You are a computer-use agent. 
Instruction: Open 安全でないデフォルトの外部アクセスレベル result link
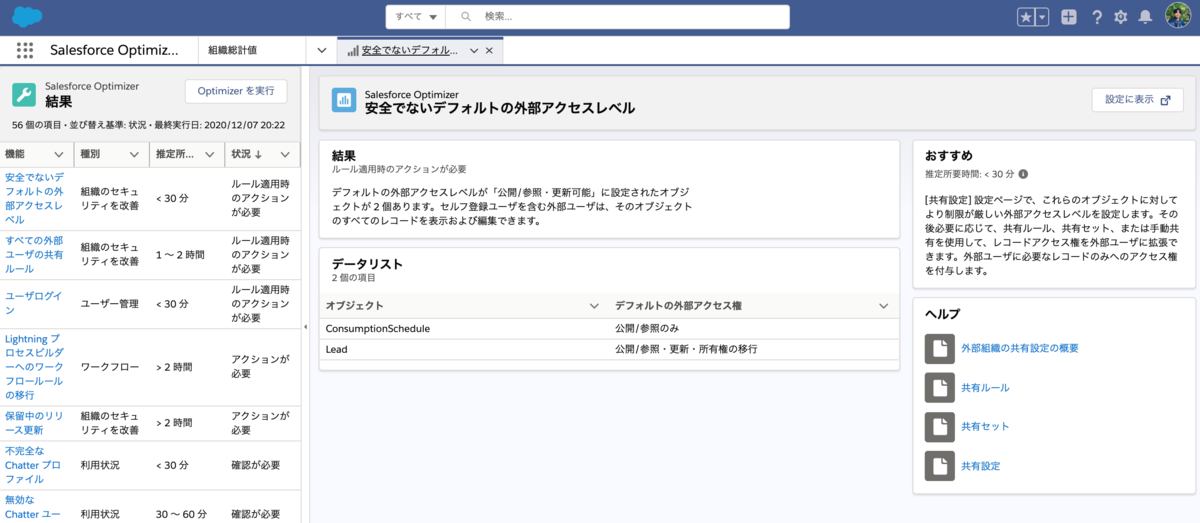pyautogui.click(x=35, y=198)
